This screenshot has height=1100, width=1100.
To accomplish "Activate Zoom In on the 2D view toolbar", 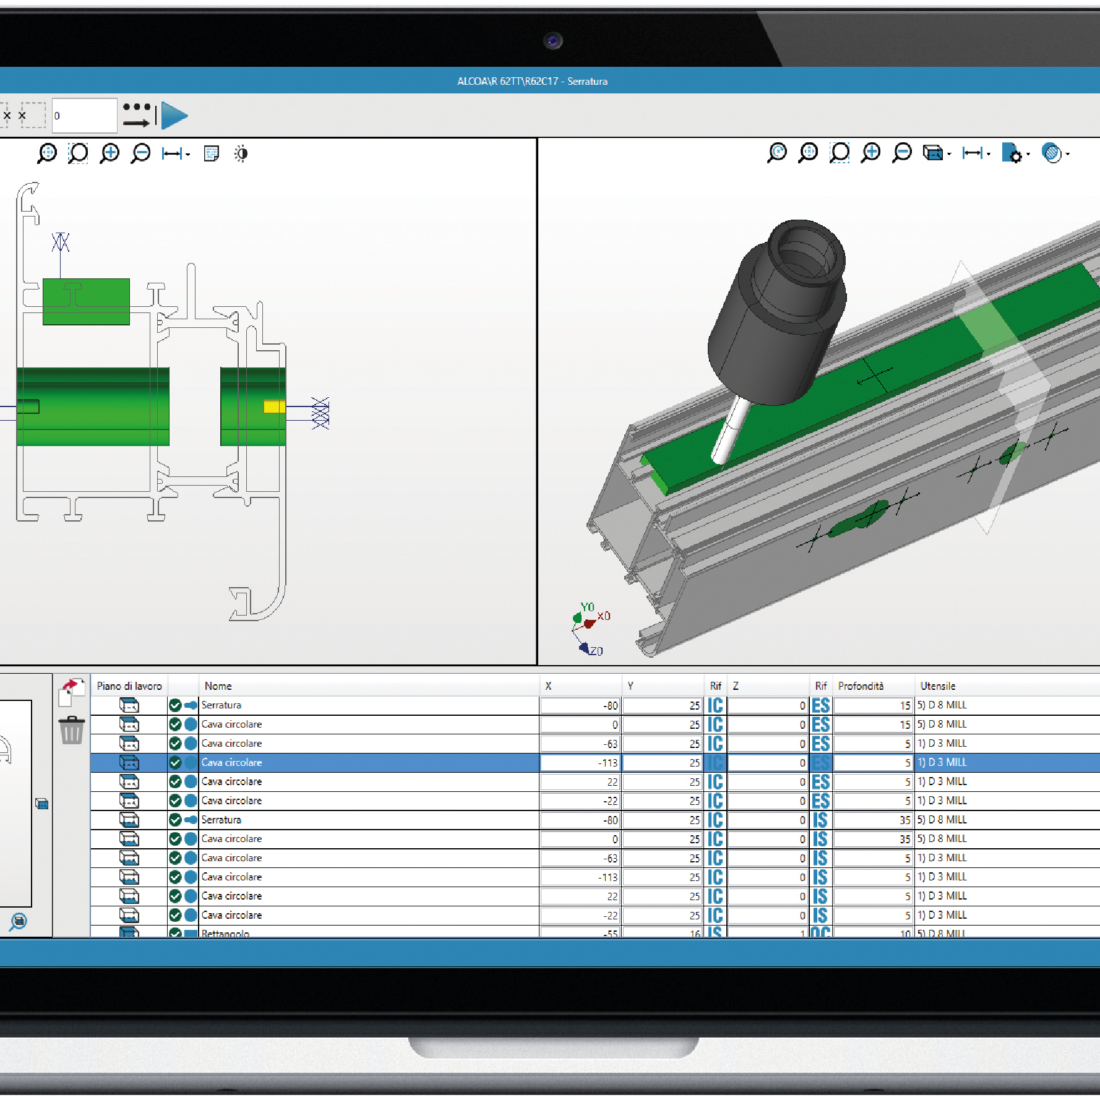I will (110, 154).
